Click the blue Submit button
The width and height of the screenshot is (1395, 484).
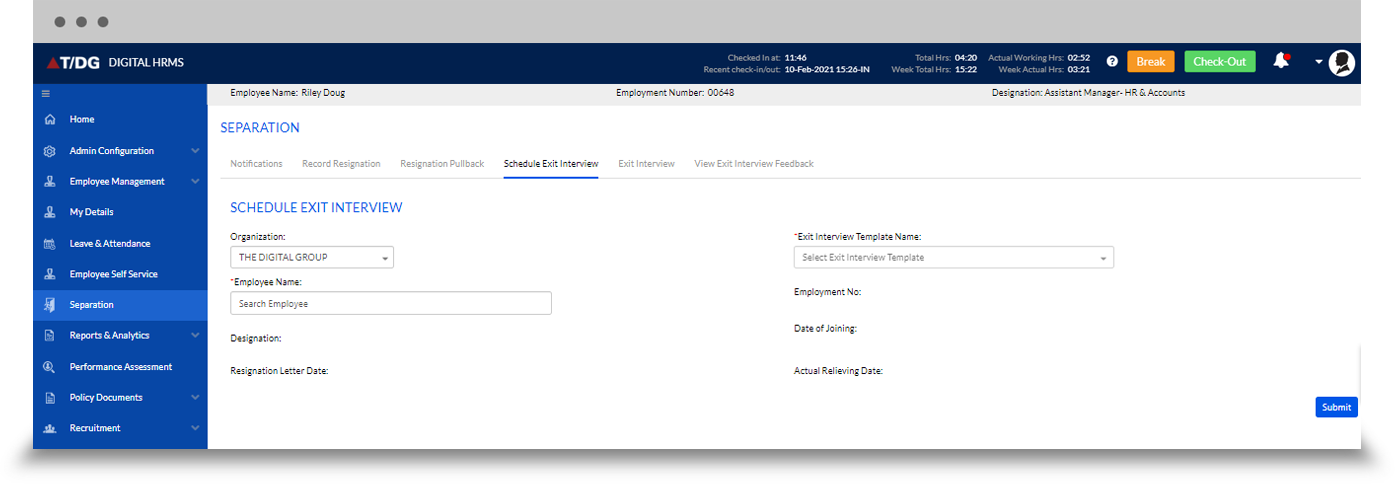(1336, 407)
